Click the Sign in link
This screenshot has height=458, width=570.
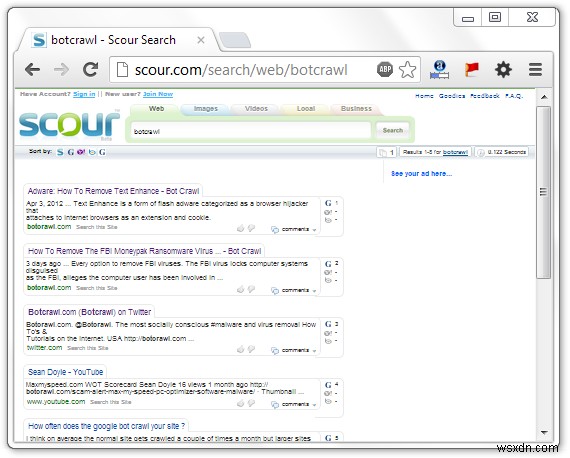pos(84,94)
